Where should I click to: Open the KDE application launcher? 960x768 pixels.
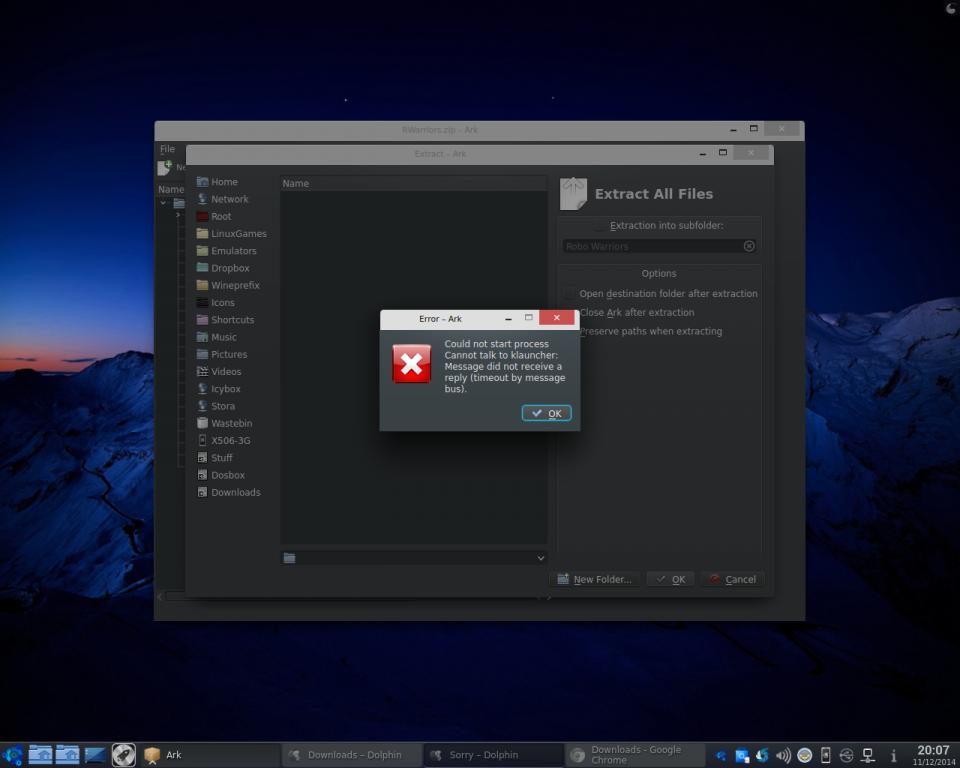tap(13, 755)
